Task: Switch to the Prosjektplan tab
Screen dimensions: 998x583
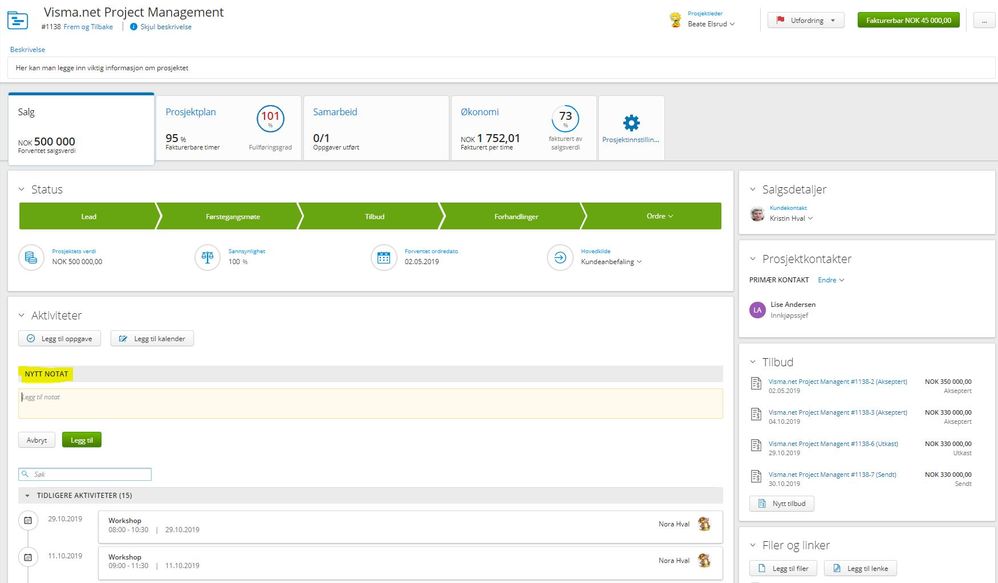Action: (228, 128)
